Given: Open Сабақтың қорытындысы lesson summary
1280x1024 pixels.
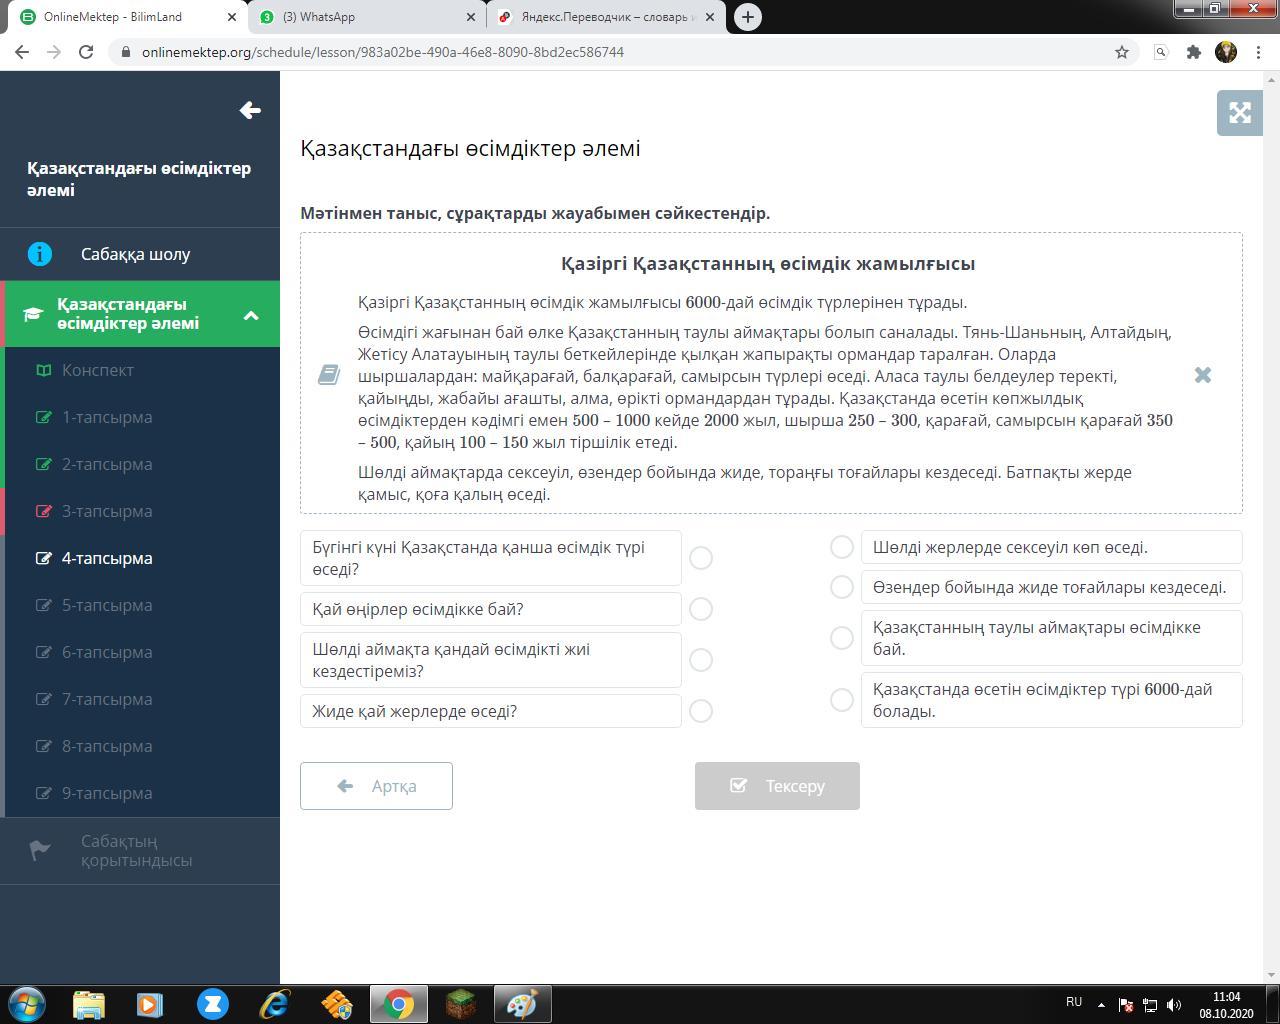Looking at the screenshot, I should (140, 851).
